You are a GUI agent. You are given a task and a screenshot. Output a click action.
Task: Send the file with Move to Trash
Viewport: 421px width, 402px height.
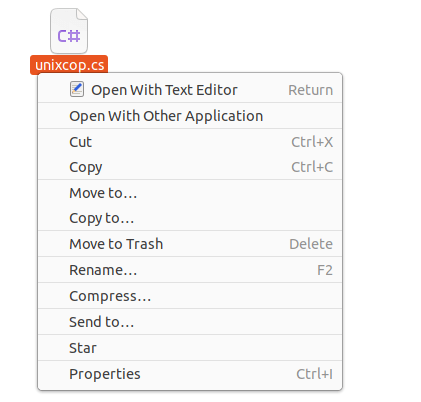coord(190,244)
